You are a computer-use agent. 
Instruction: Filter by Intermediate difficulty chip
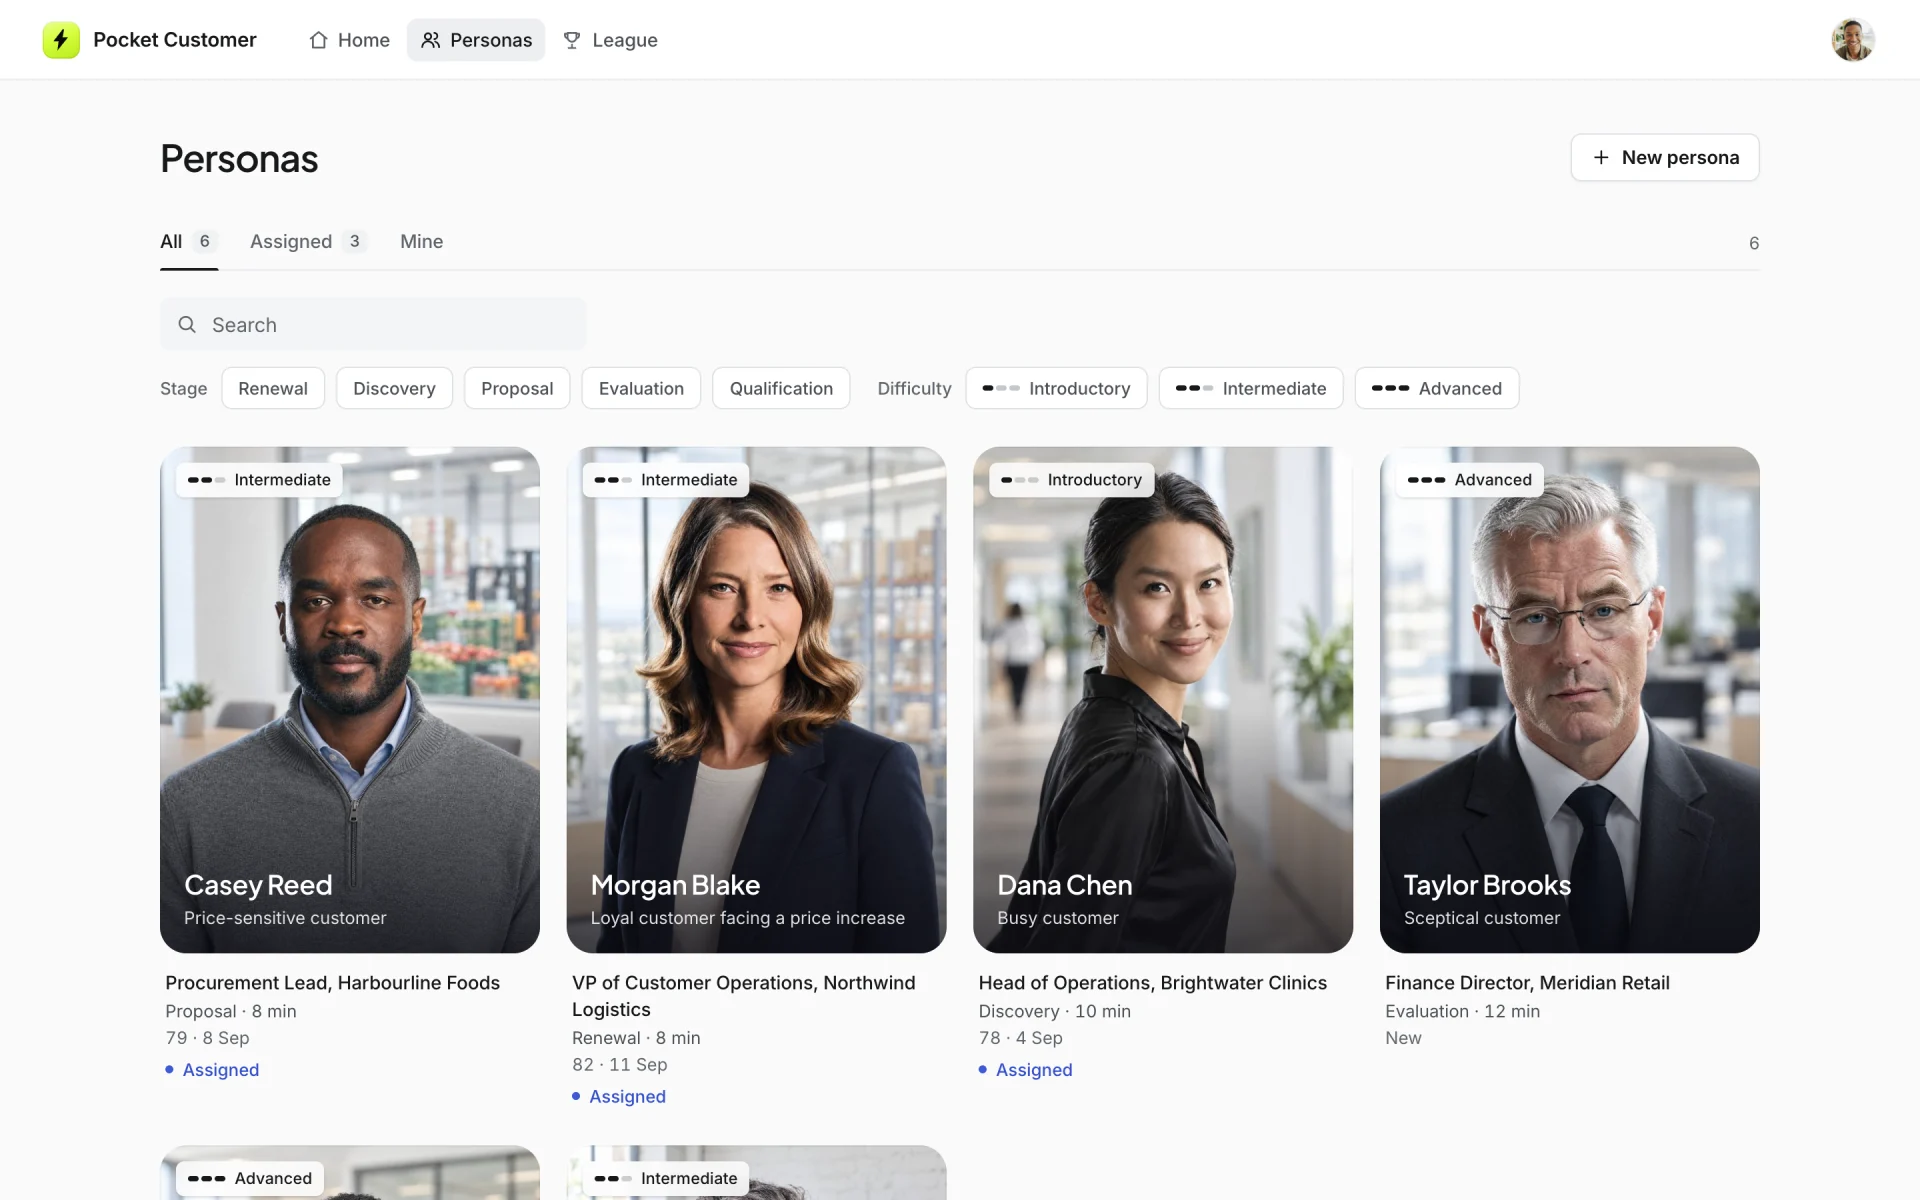[x=1251, y=389]
